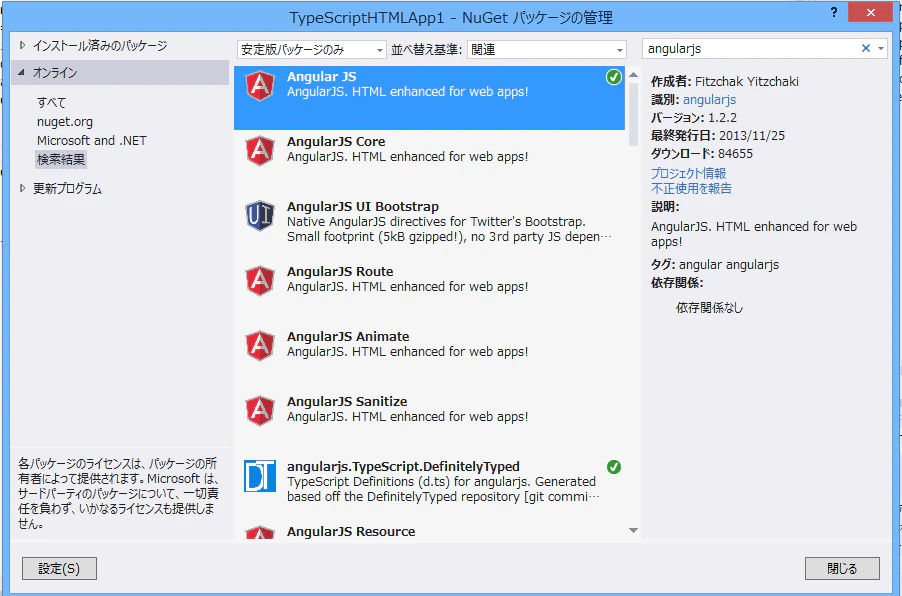Select the angularjs.TypeScript.DefinitelyTyped title

[x=403, y=467]
